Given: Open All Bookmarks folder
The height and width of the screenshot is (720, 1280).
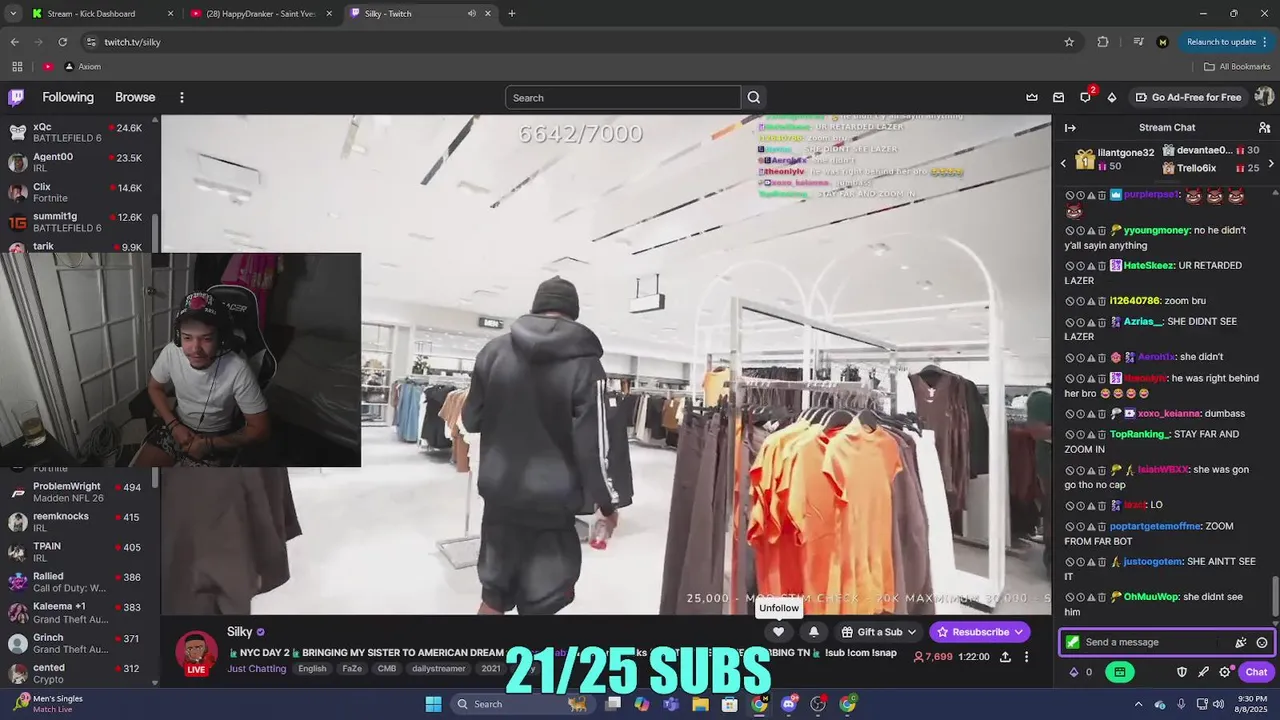Looking at the screenshot, I should (1237, 67).
